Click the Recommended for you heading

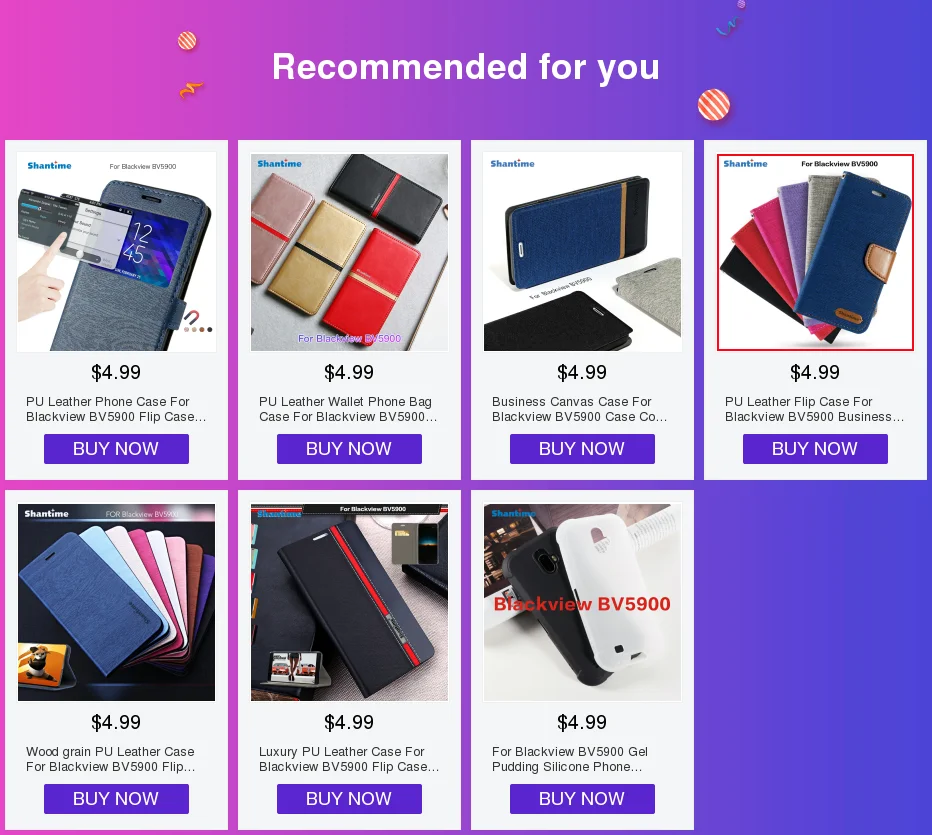[x=466, y=67]
